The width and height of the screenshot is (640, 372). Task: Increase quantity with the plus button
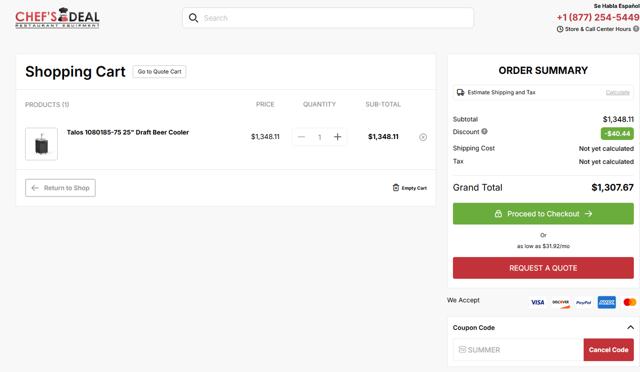[337, 137]
